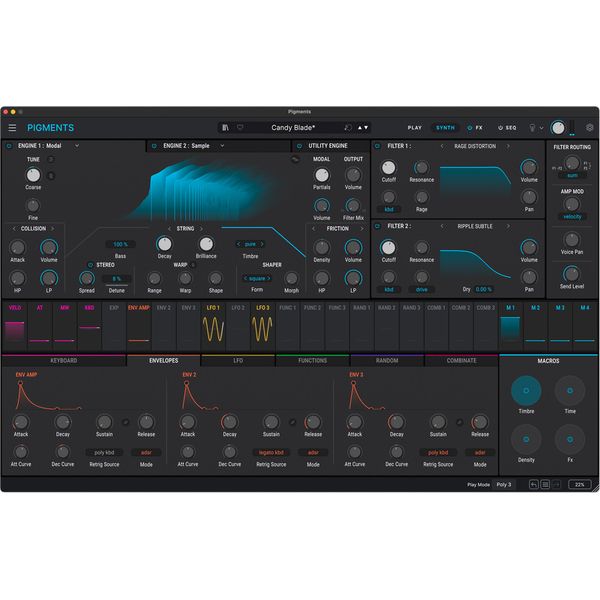Open the preset browser library icon

[x=226, y=128]
